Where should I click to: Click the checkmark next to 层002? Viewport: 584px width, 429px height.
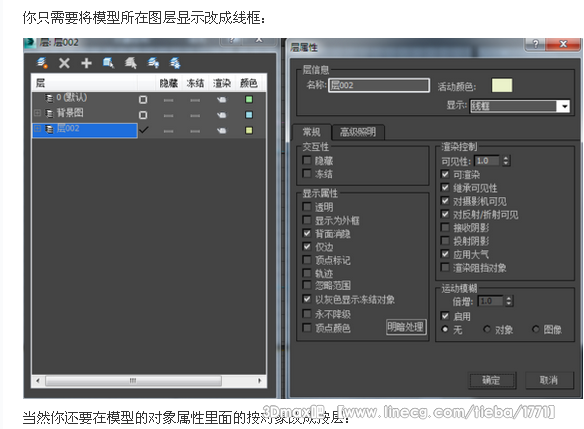[x=143, y=130]
